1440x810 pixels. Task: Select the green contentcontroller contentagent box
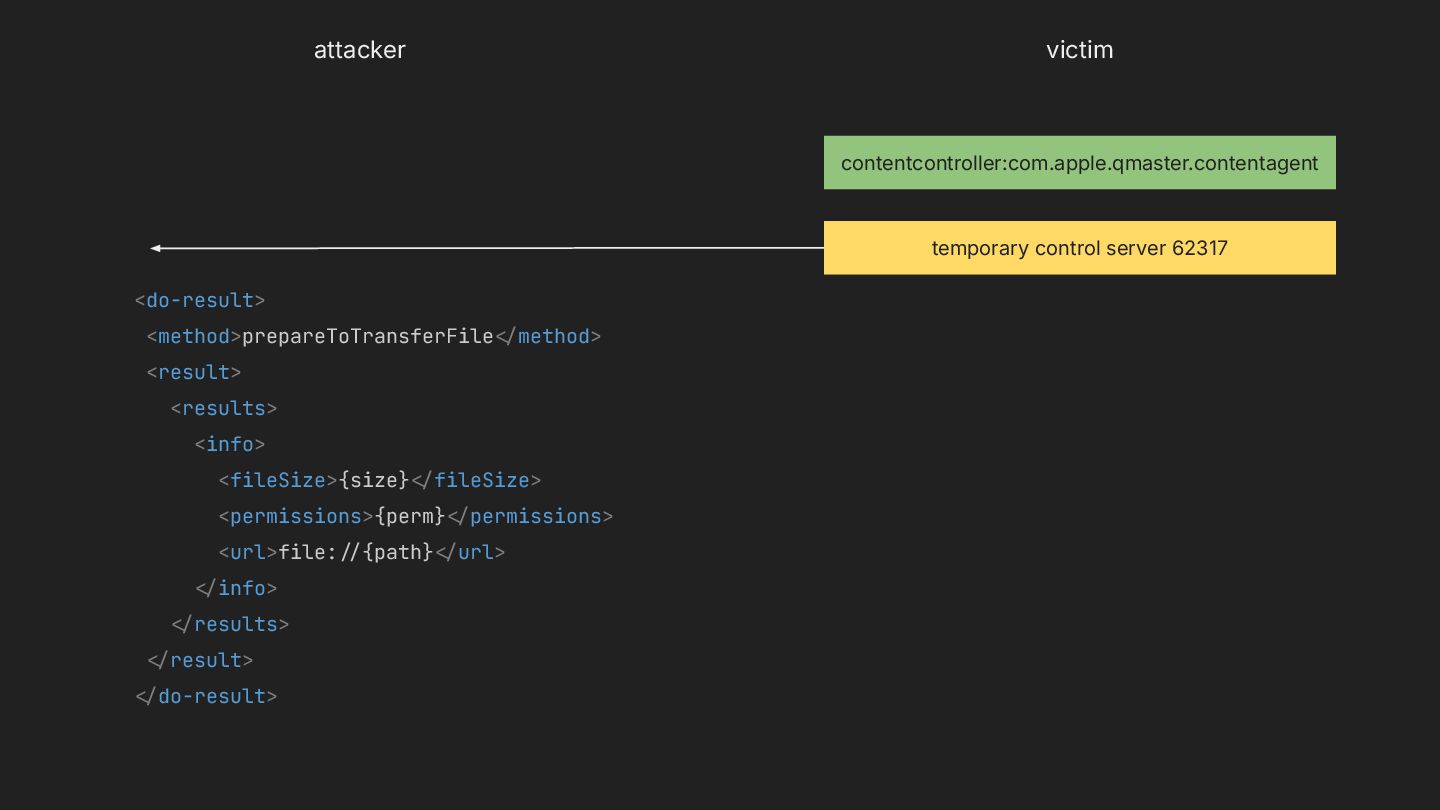(1079, 163)
